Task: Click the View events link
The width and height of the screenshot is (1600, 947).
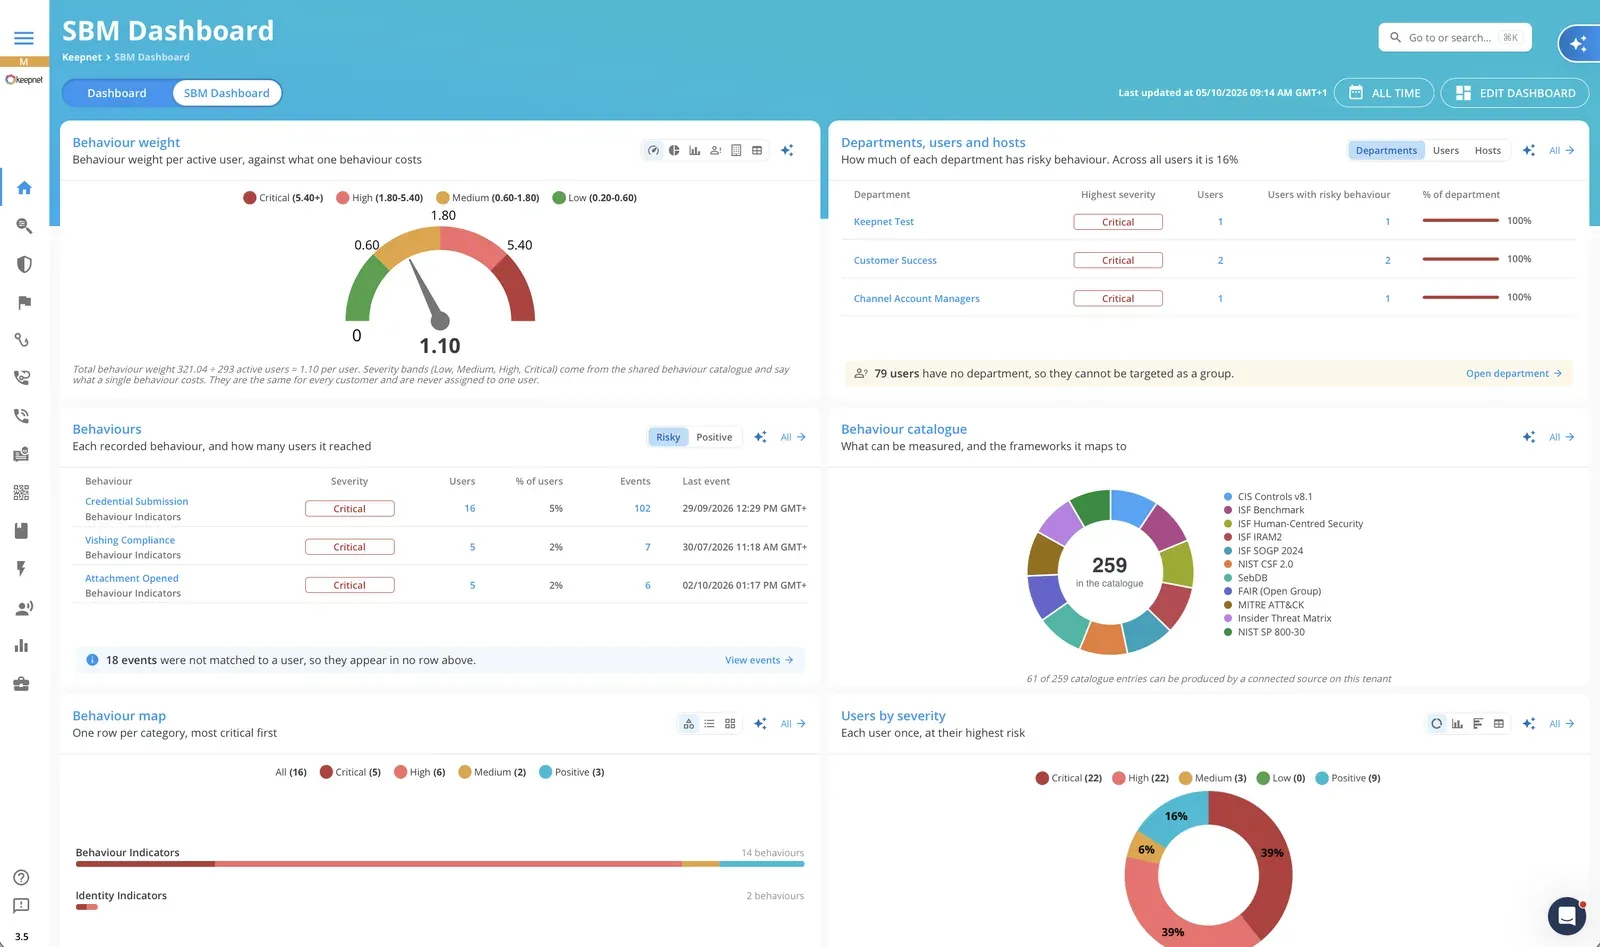Action: coord(759,660)
